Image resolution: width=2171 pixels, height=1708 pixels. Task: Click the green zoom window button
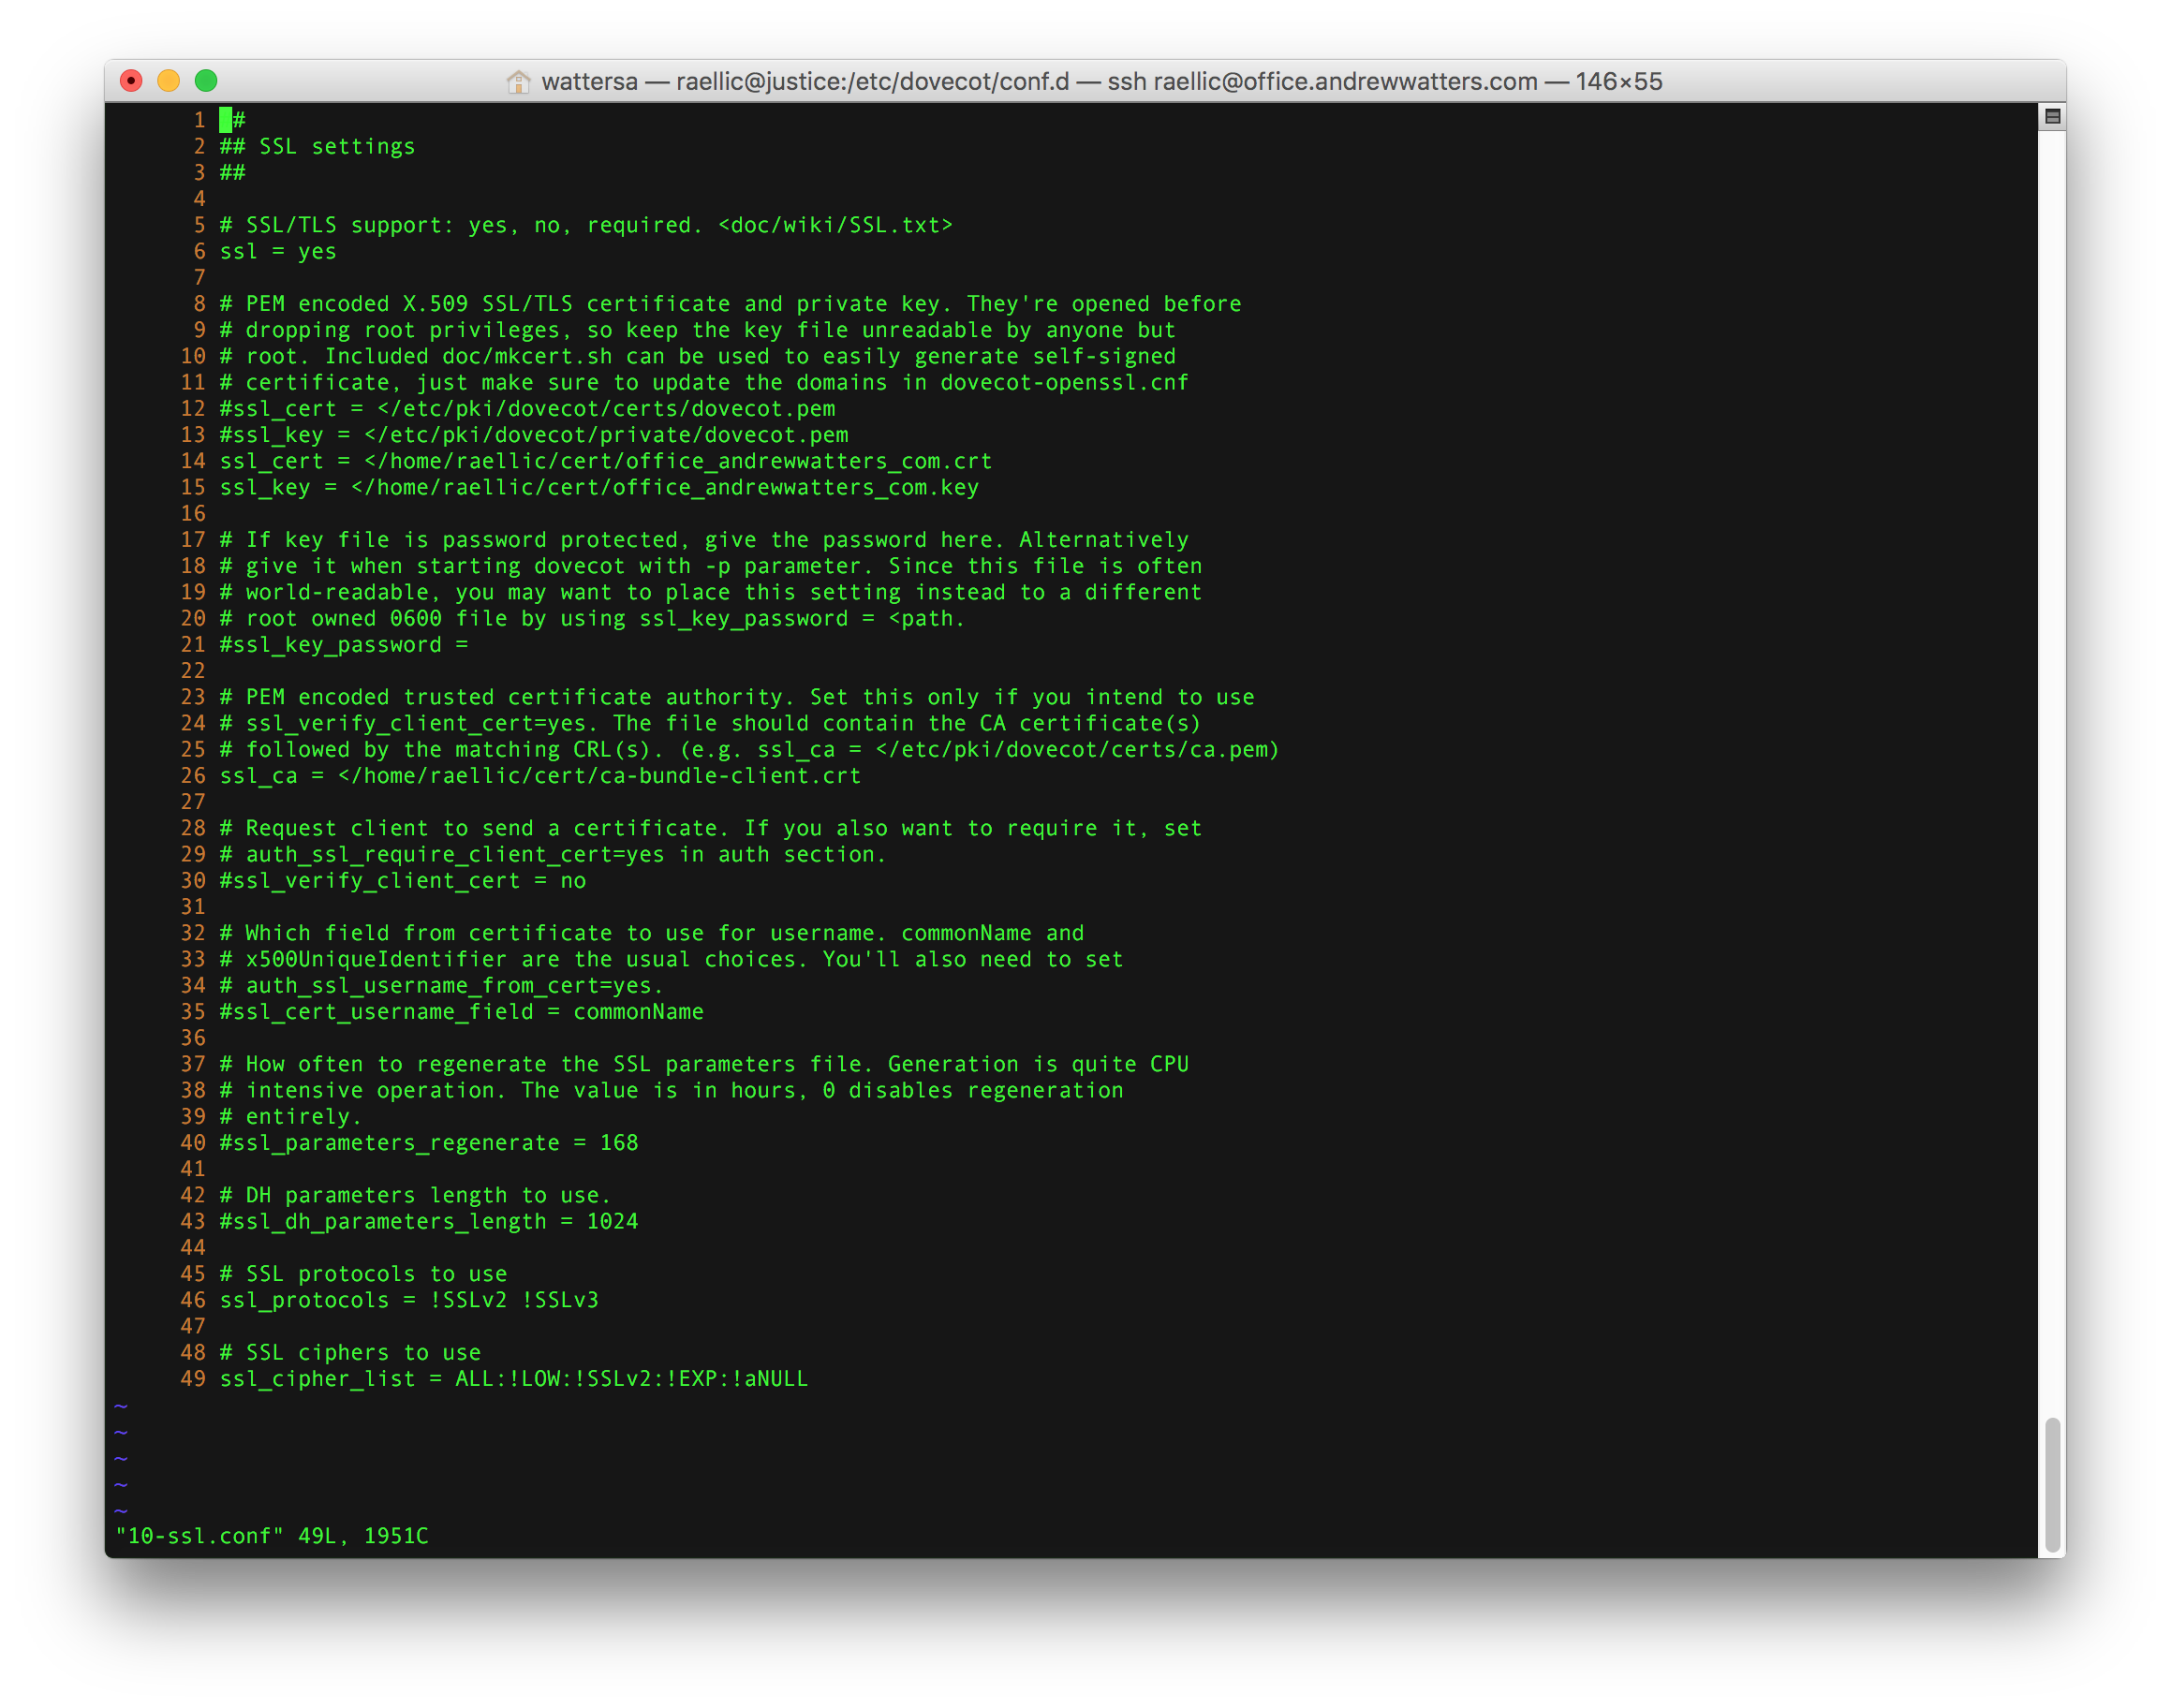(x=206, y=81)
